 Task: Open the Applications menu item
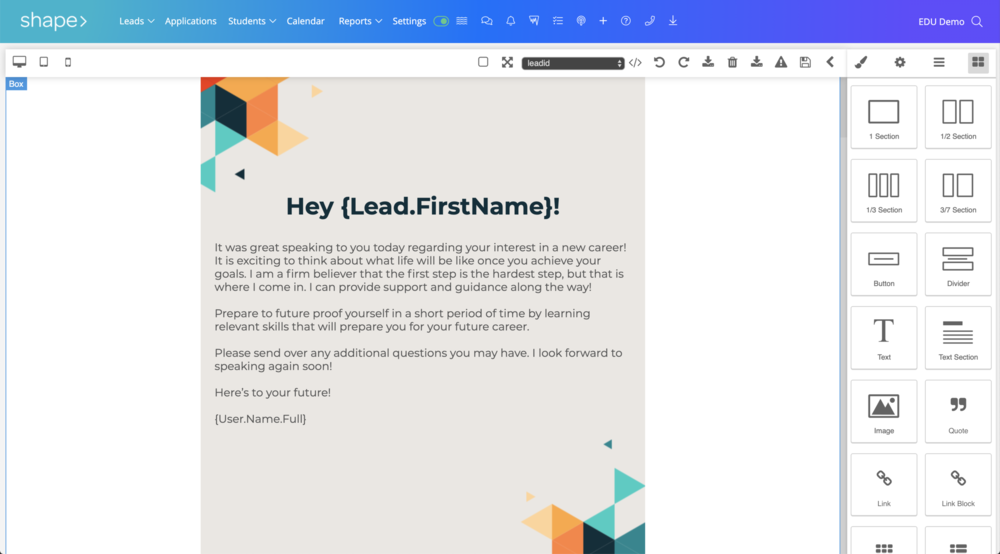coord(191,21)
